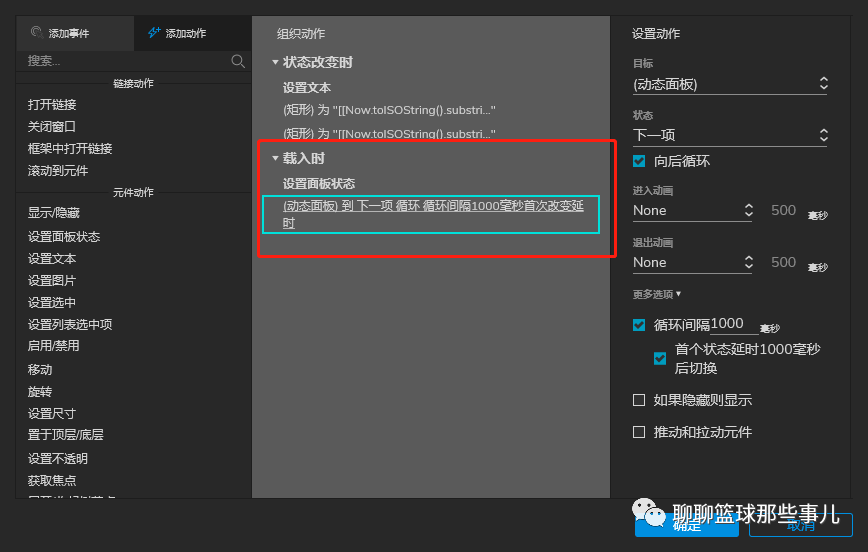Select 设置面板状态 heading under 载入时
Viewport: 868px width, 552px height.
[x=319, y=184]
